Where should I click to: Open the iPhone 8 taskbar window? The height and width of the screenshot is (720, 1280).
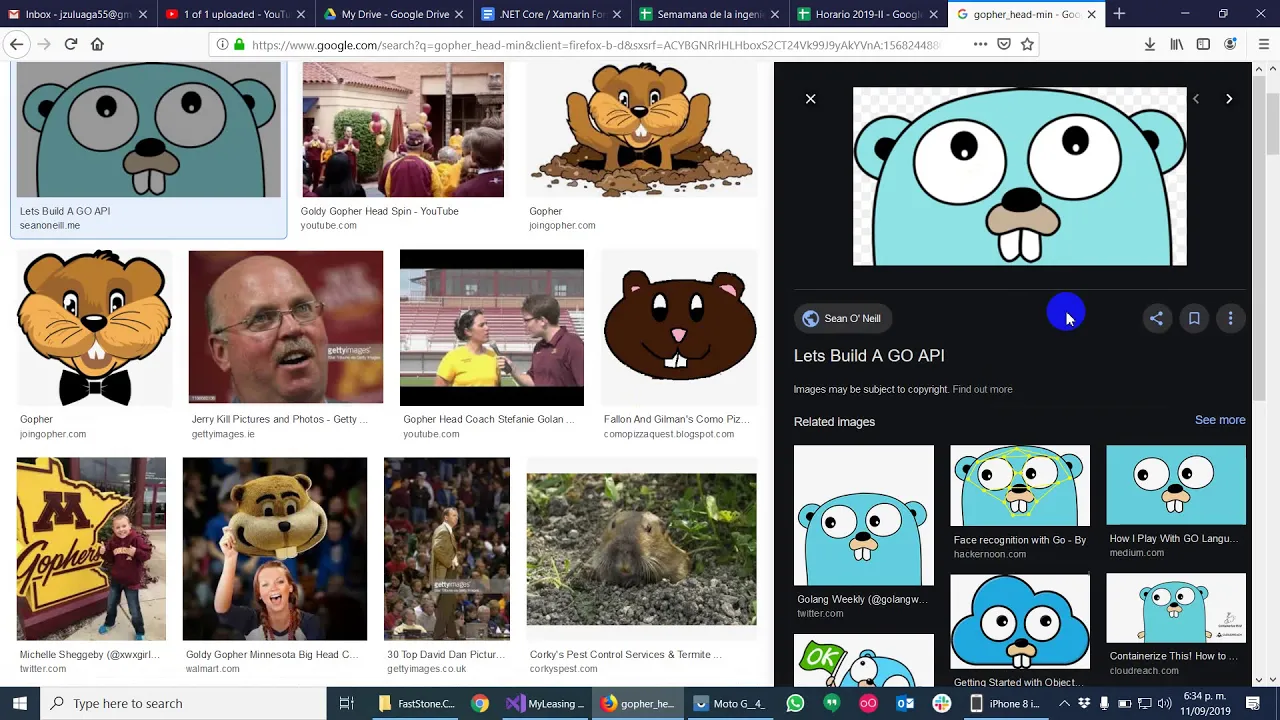tap(1006, 703)
